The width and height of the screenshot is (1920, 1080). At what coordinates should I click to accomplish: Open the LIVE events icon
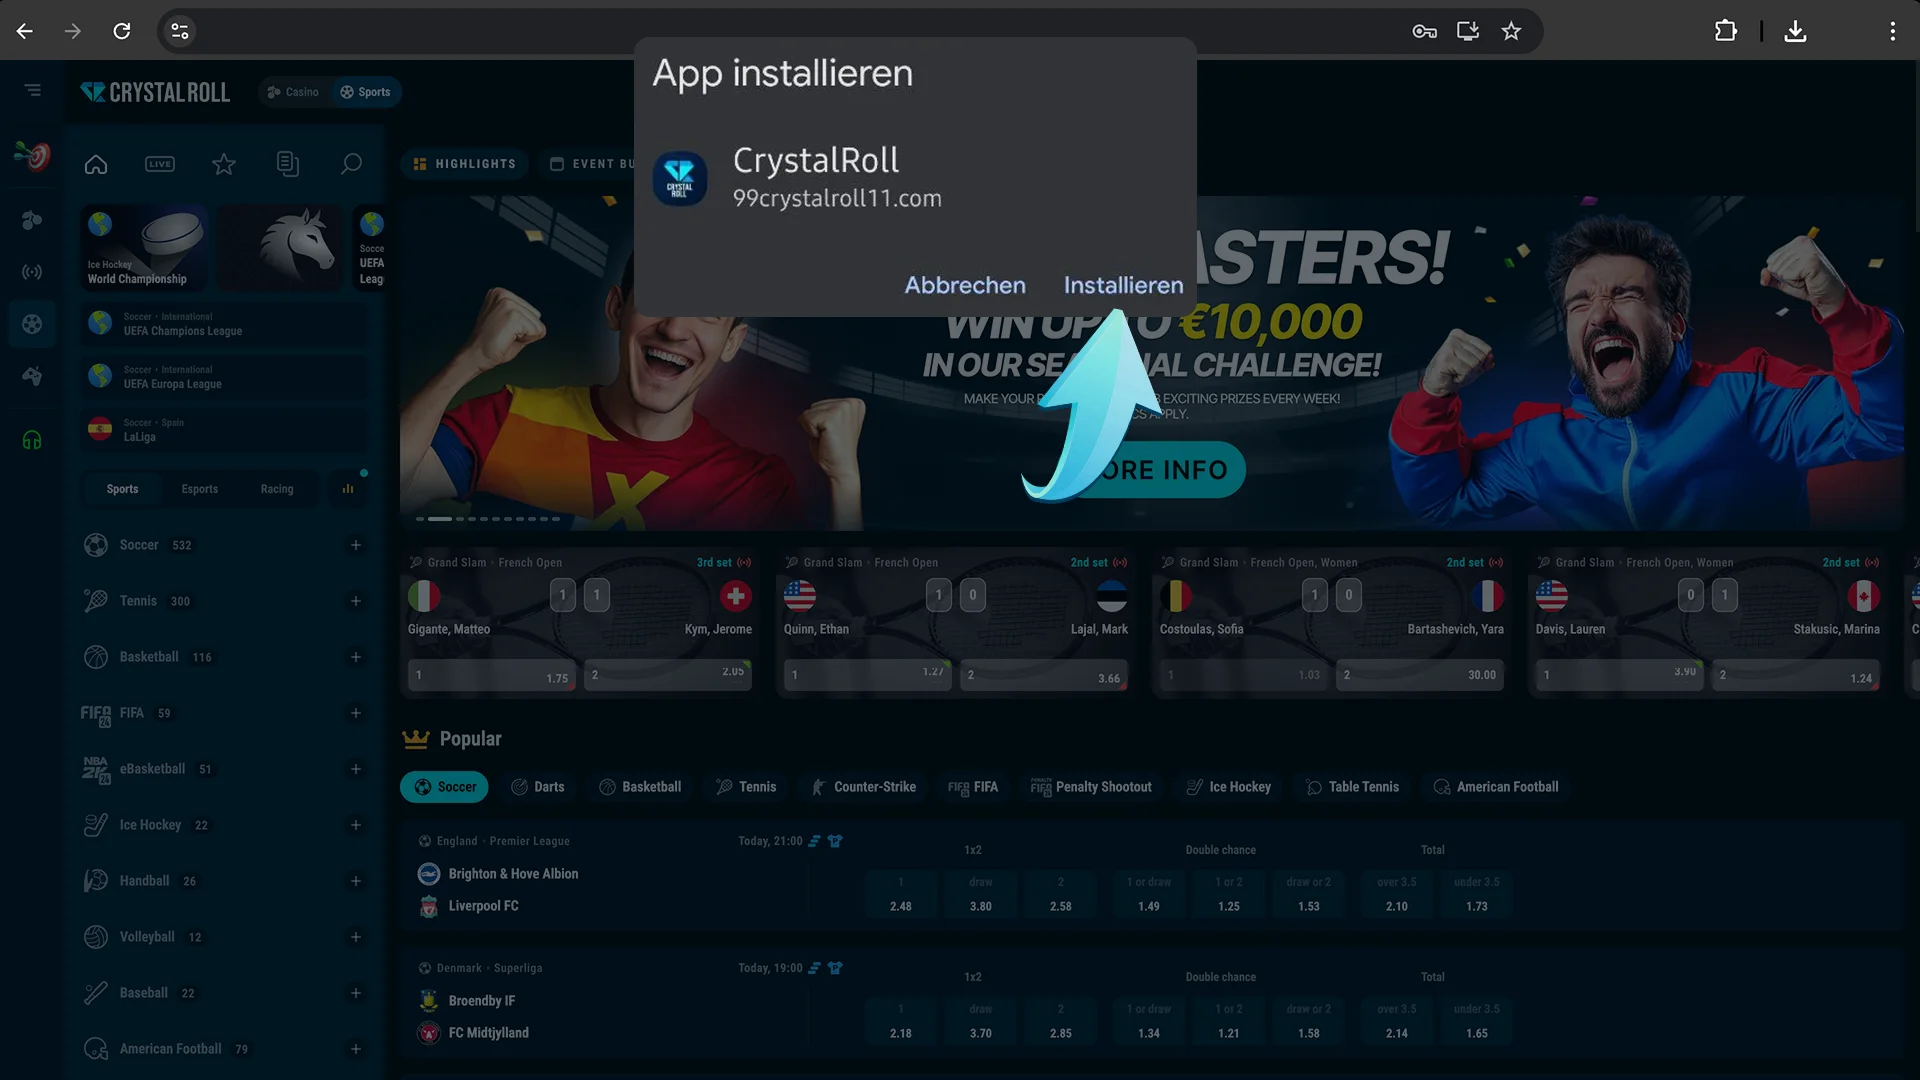pos(160,164)
